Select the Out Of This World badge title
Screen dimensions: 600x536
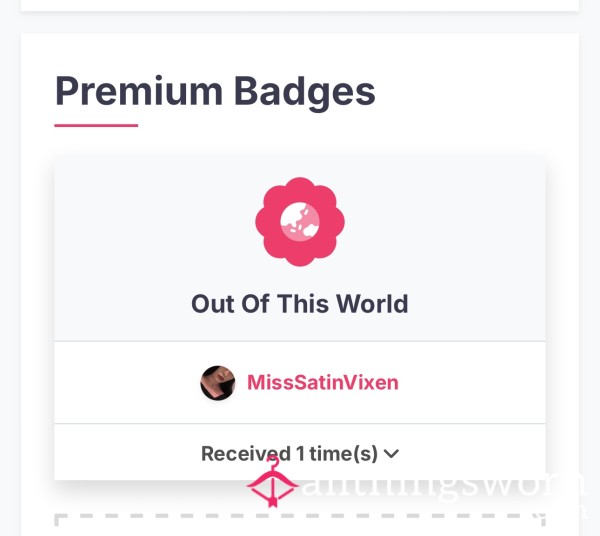(x=300, y=304)
